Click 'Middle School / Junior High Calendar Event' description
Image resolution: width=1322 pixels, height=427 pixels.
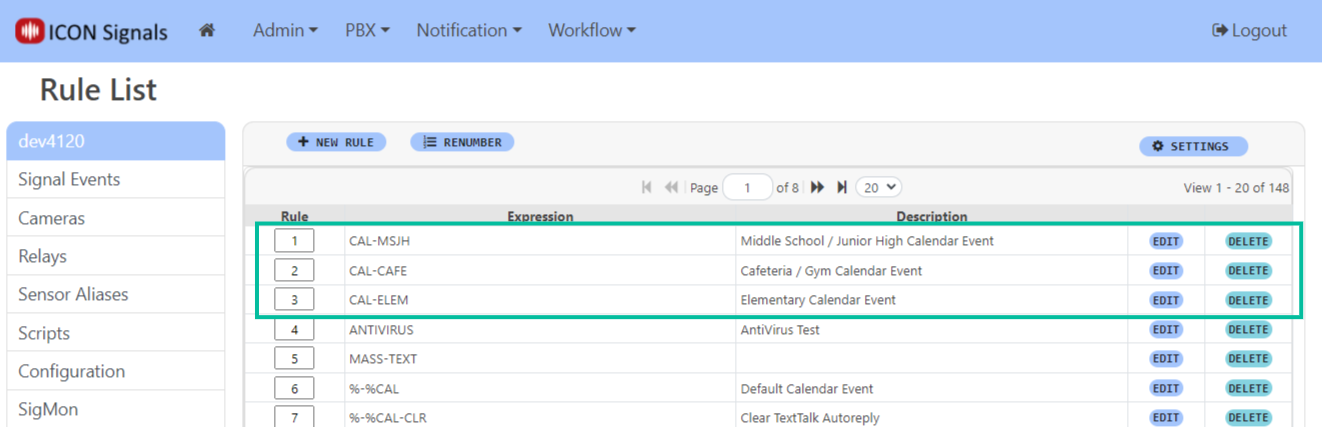[x=867, y=241]
